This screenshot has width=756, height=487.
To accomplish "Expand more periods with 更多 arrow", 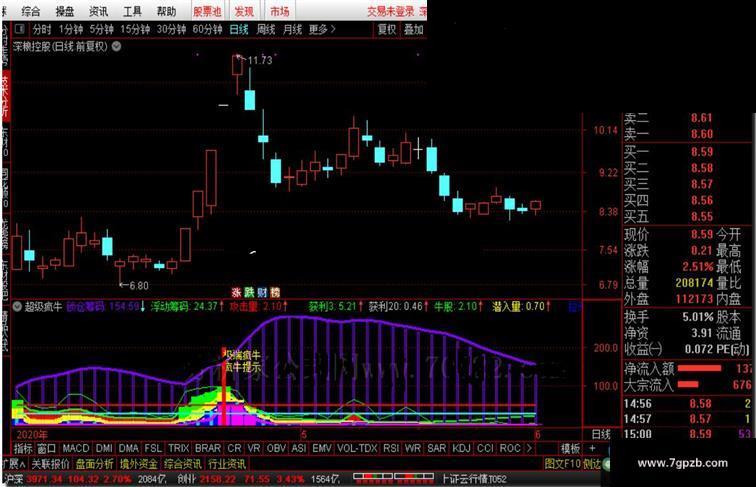I will 322,29.
